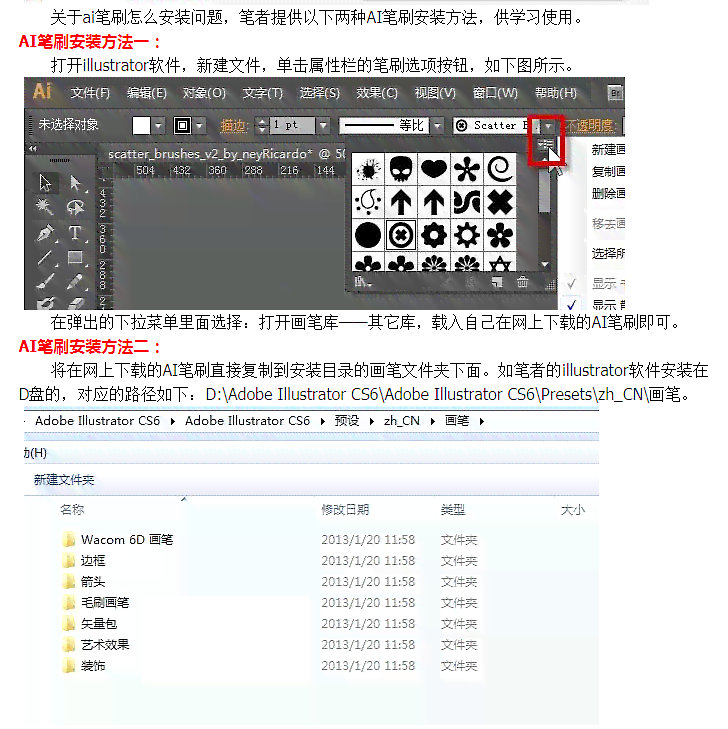The image size is (728, 729).
Task: Pick the Lasso tool
Action: [x=75, y=207]
